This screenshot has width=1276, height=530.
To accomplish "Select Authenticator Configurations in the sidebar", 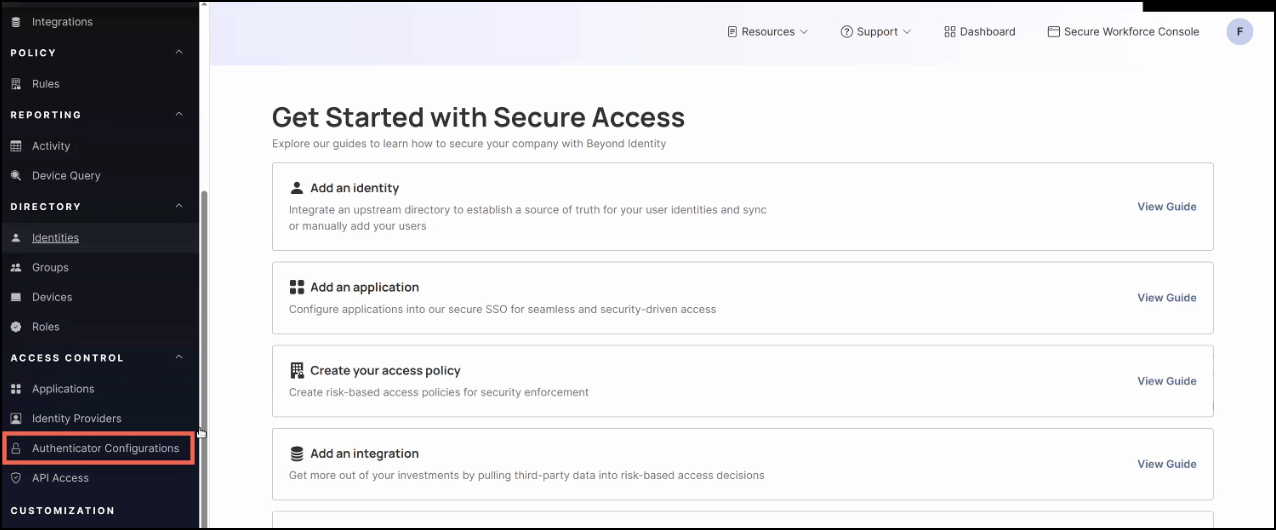I will 105,448.
